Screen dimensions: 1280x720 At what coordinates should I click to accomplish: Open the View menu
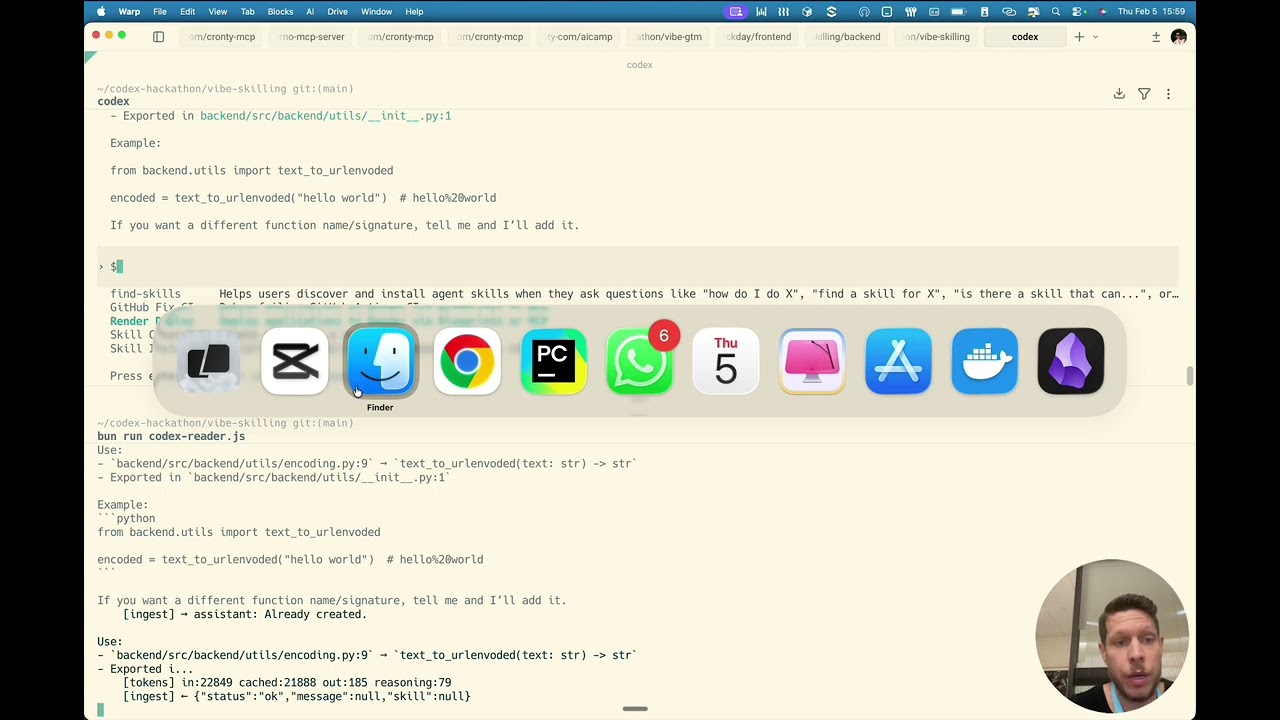217,12
